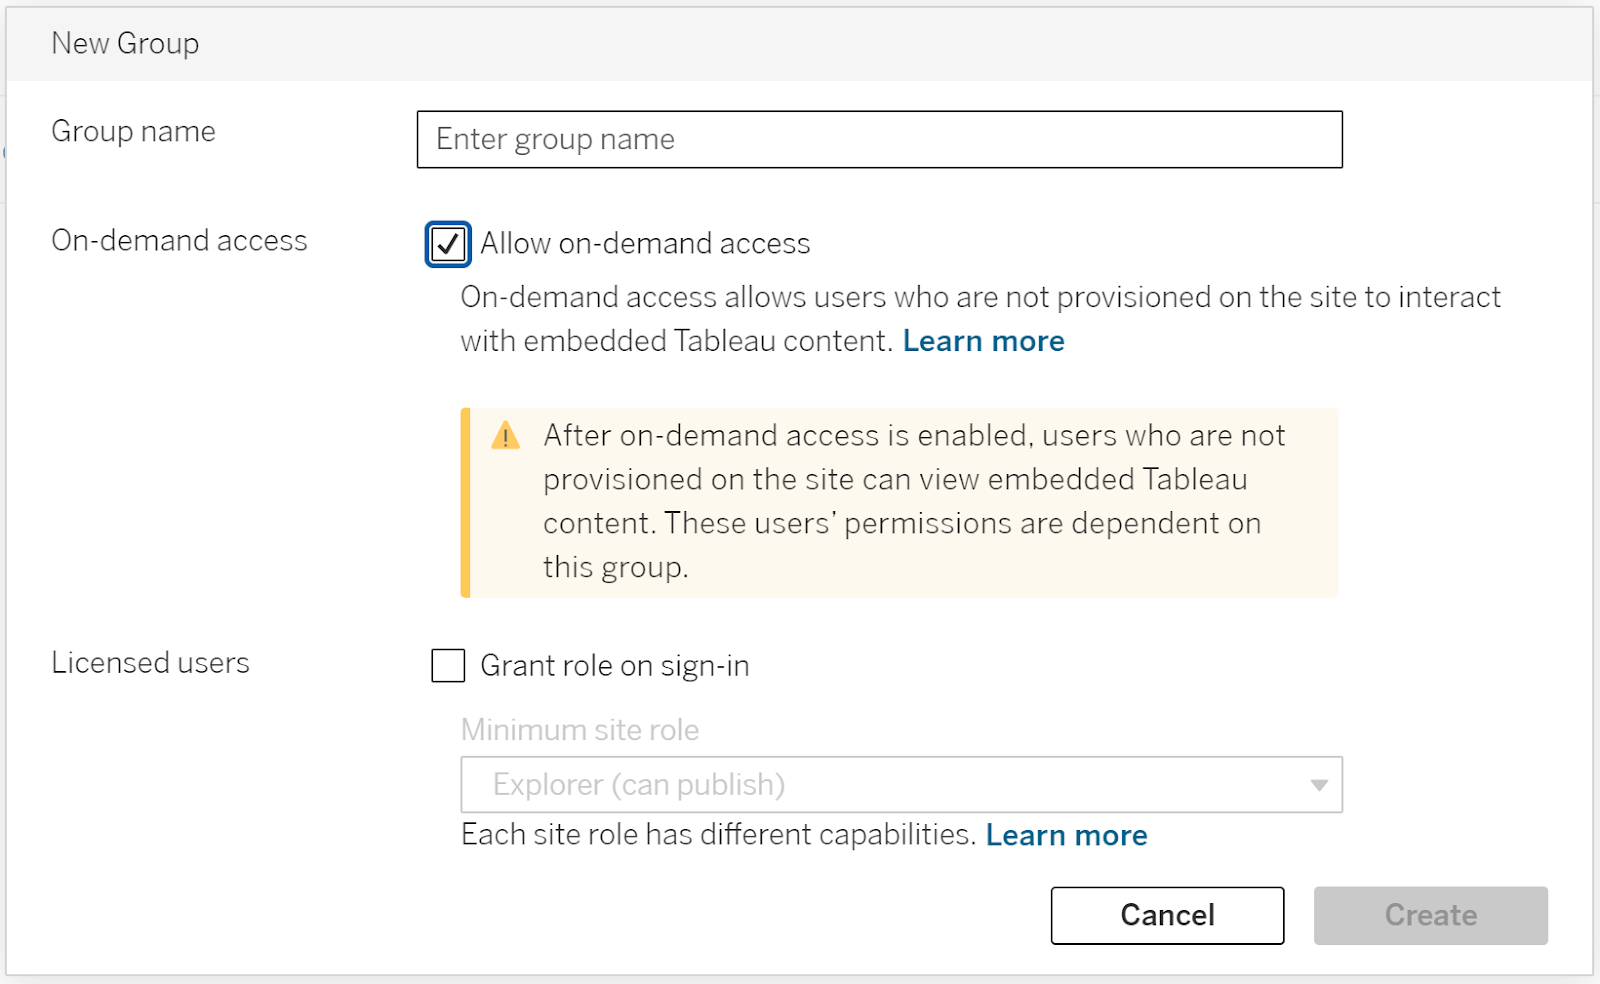Click the "Group name" field label
This screenshot has width=1600, height=984.
tap(133, 132)
